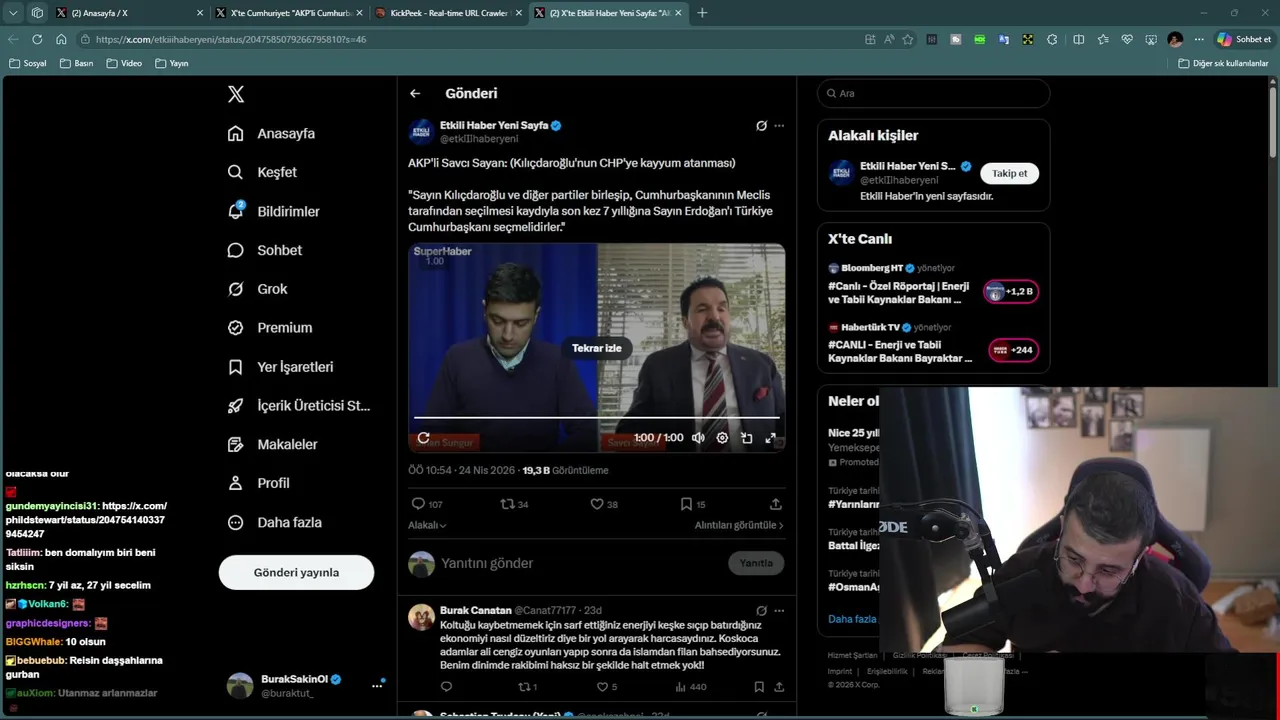Image resolution: width=1280 pixels, height=720 pixels.
Task: Reply to post with 107 comments
Action: pyautogui.click(x=427, y=504)
